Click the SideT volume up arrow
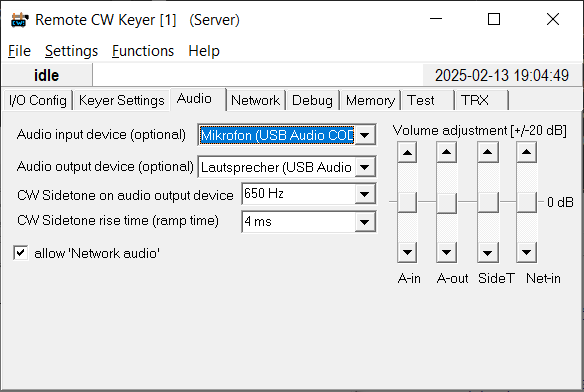 [x=488, y=152]
